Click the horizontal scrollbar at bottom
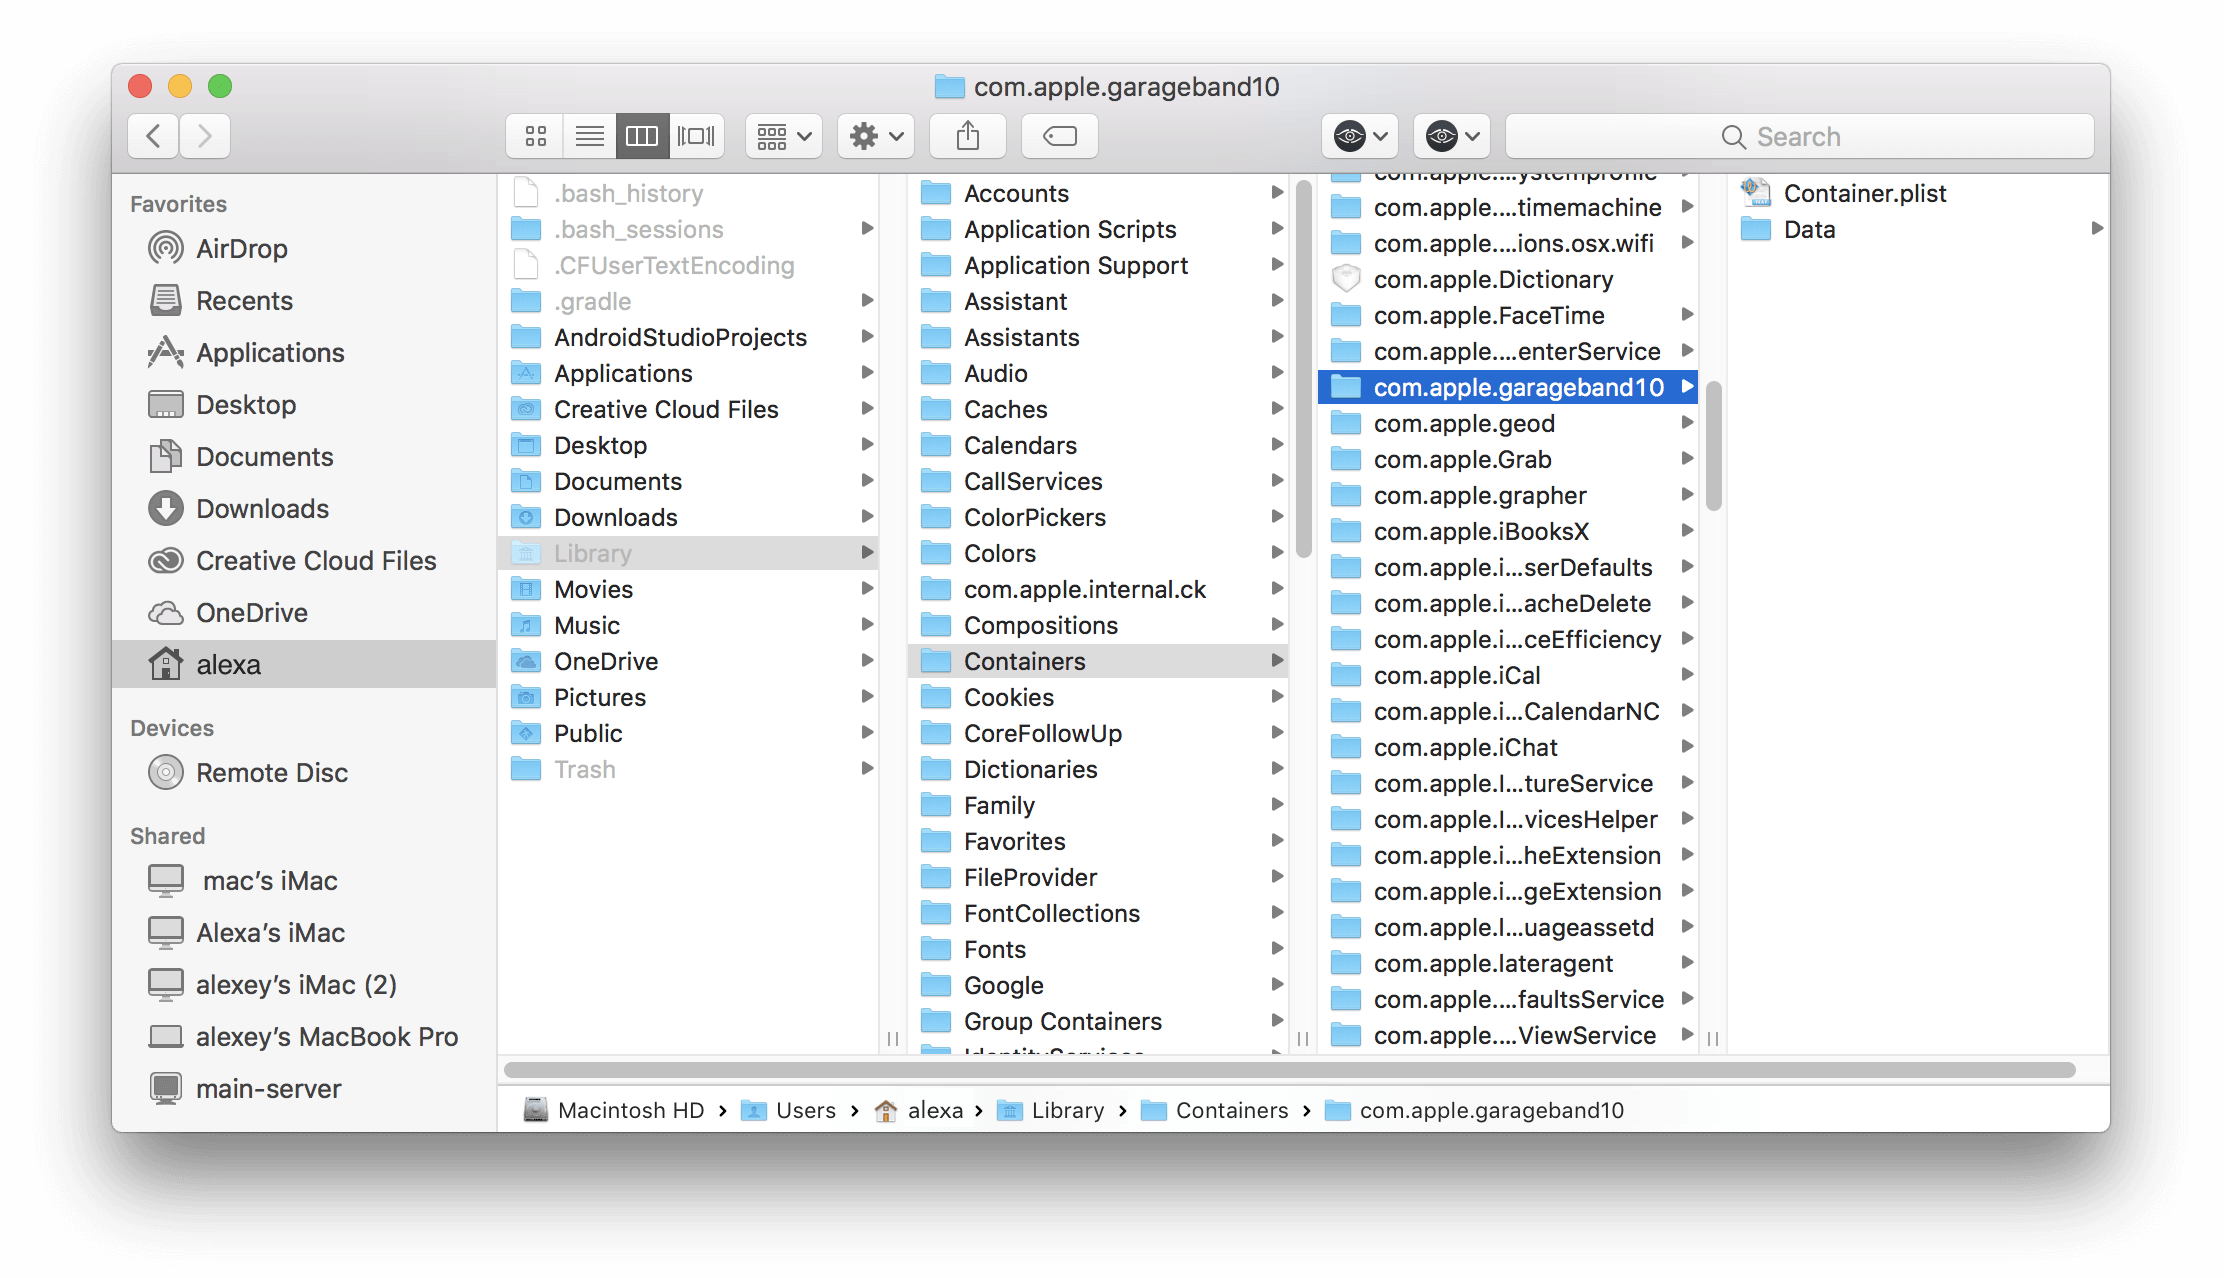Screen dimensions: 2224x1278 coord(1290,1070)
